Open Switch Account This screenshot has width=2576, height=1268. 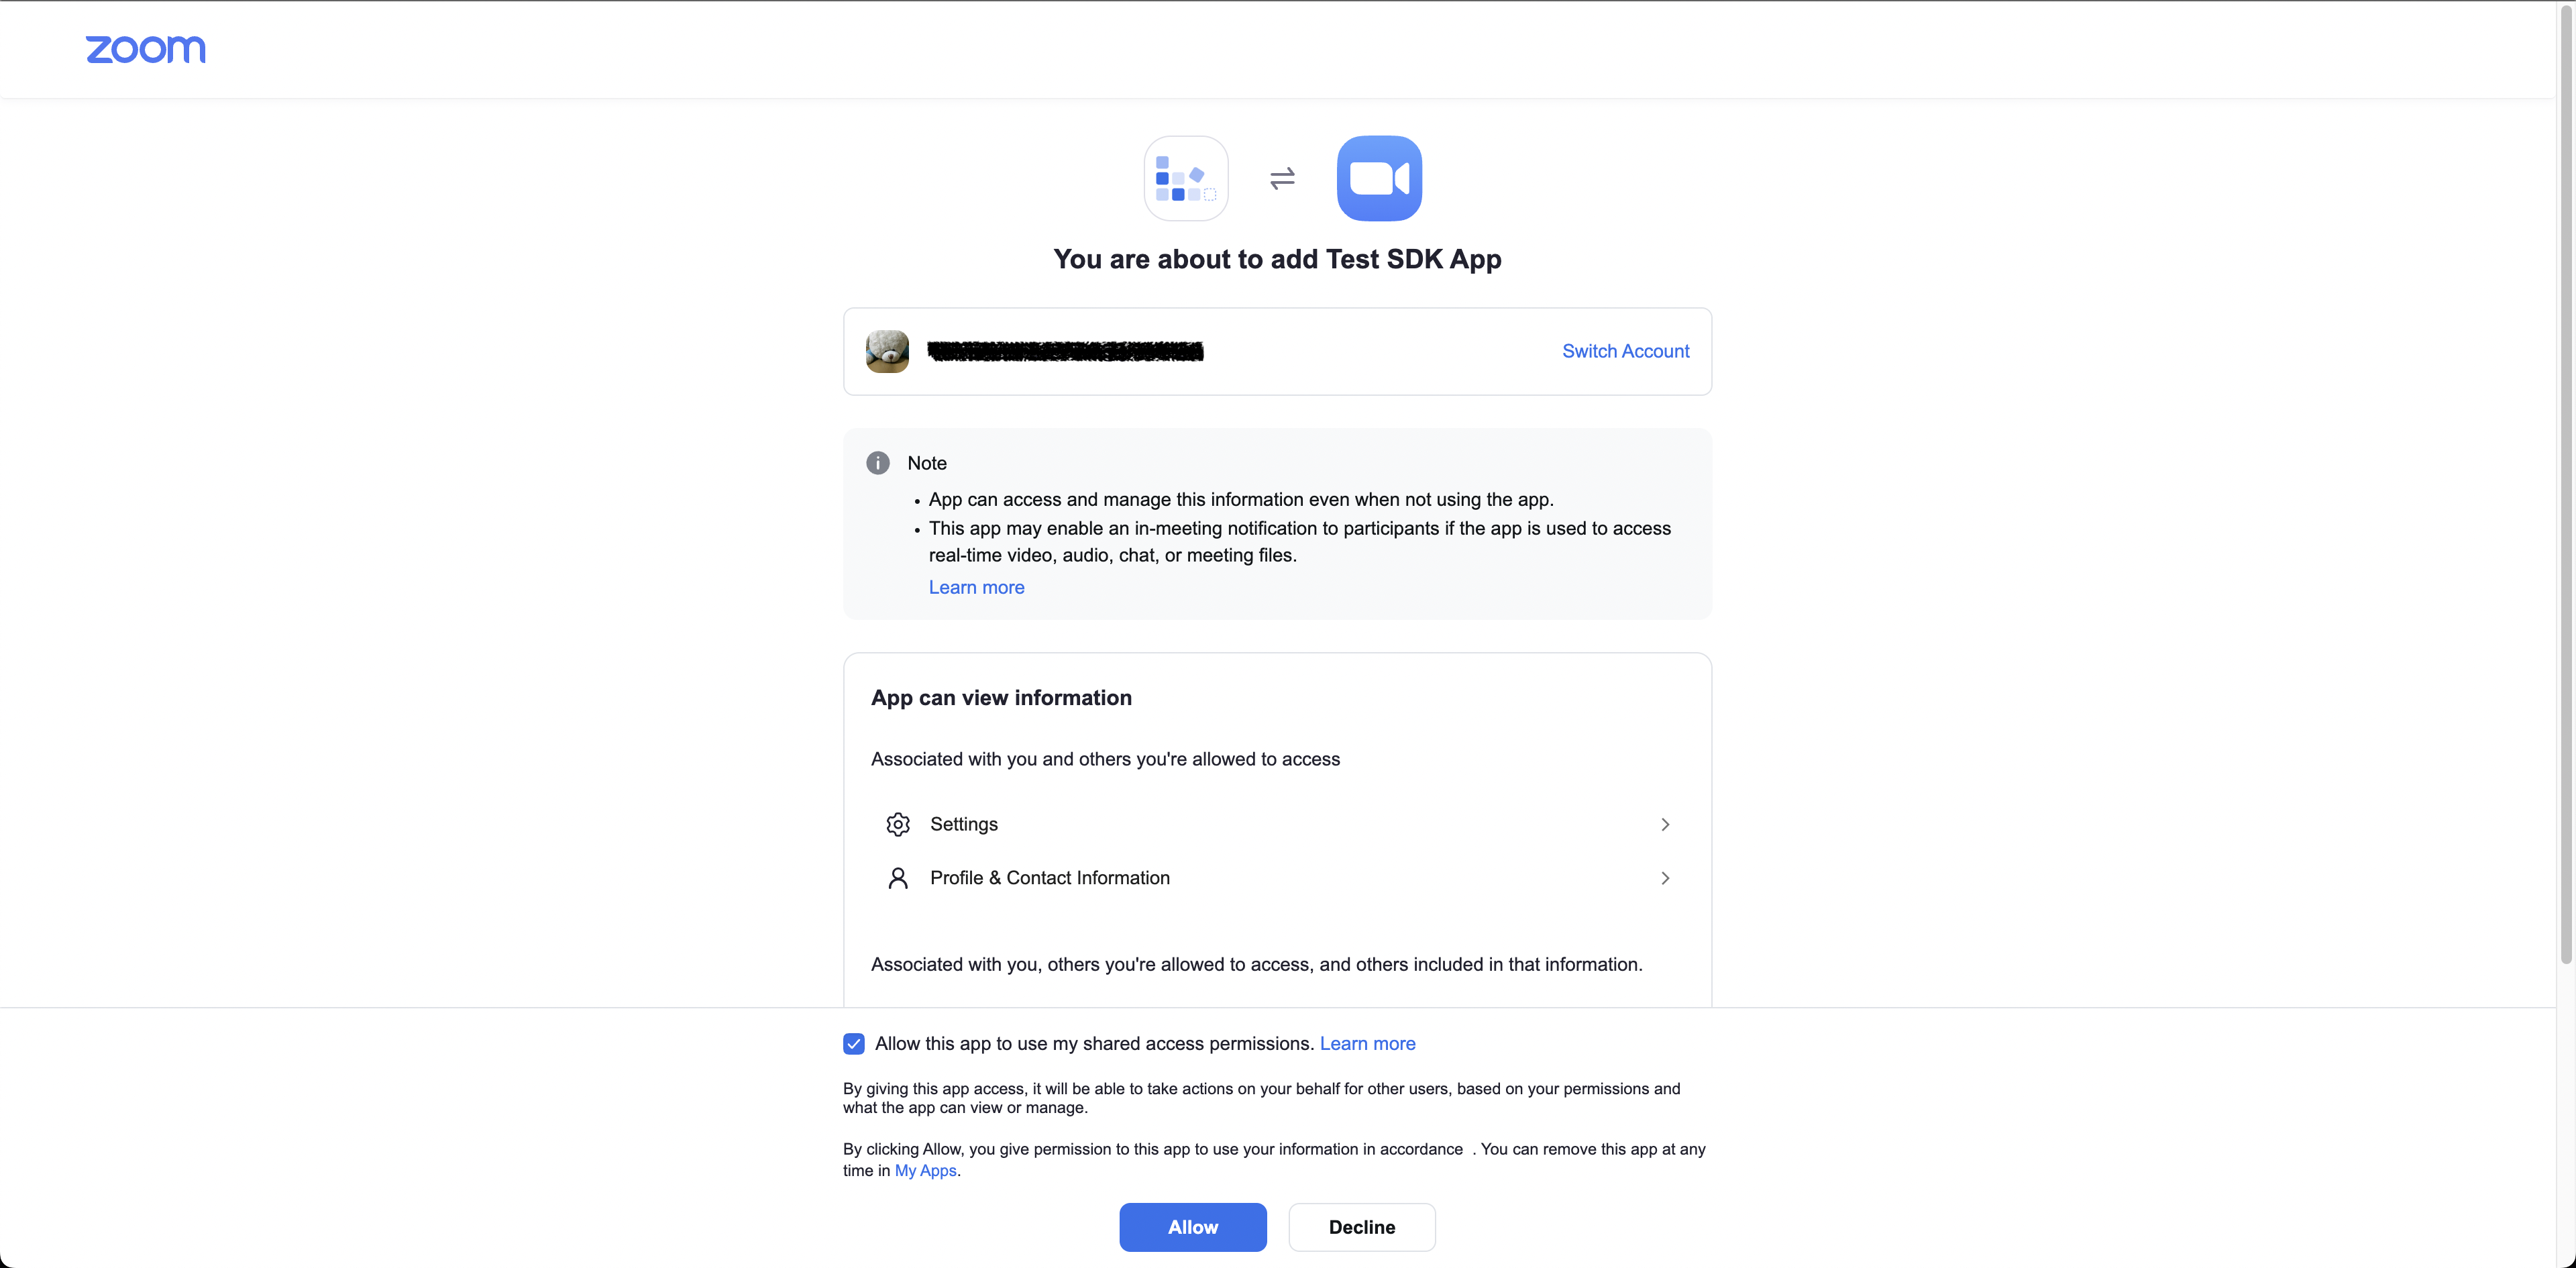[1625, 351]
